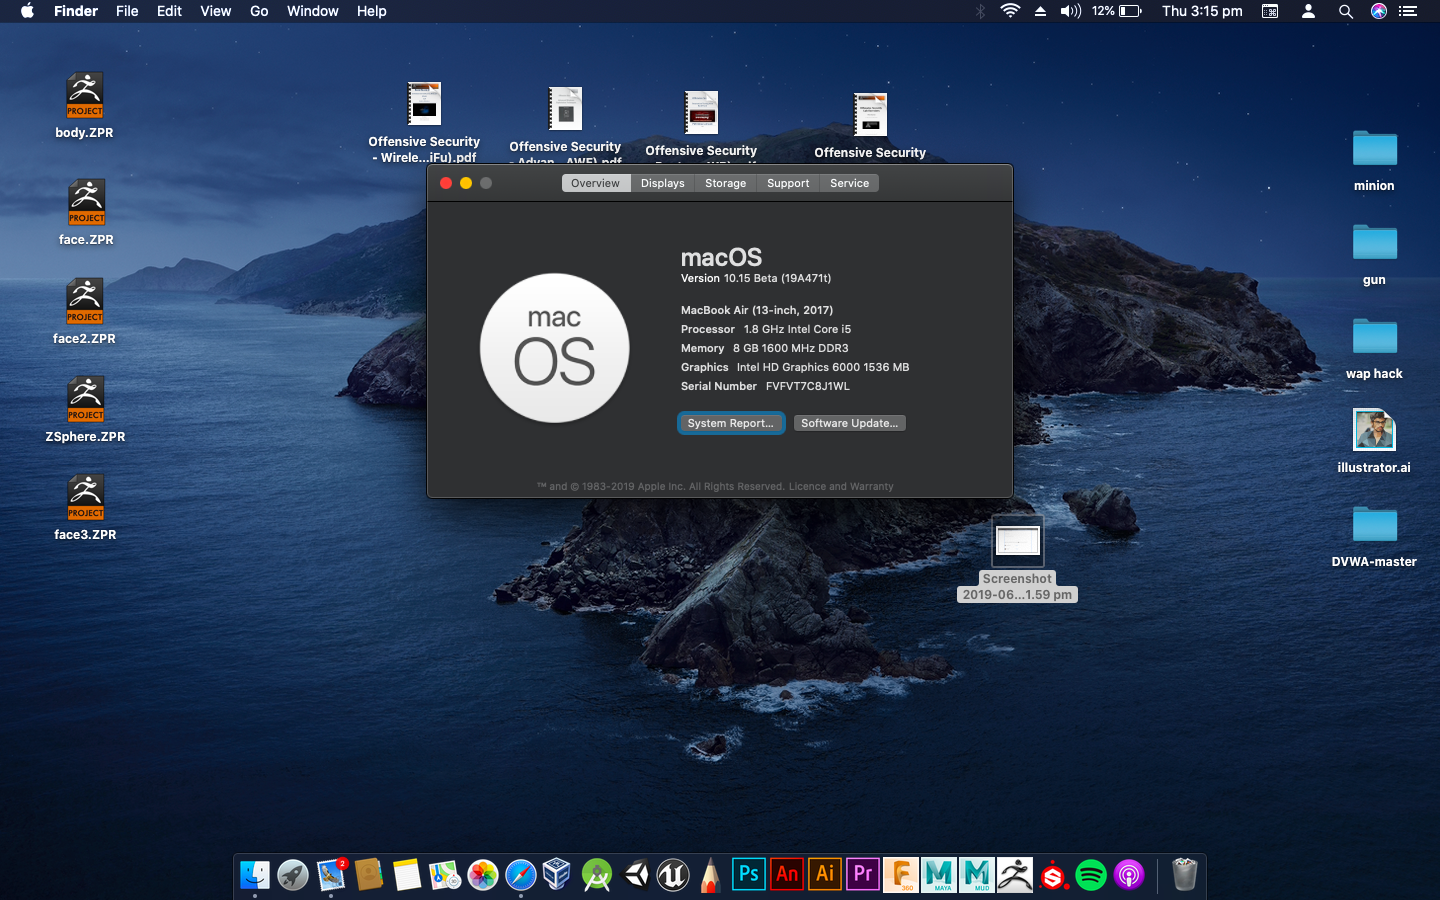The image size is (1440, 900).
Task: Select the Screenshot file thumbnail on desktop
Action: click(x=1017, y=542)
